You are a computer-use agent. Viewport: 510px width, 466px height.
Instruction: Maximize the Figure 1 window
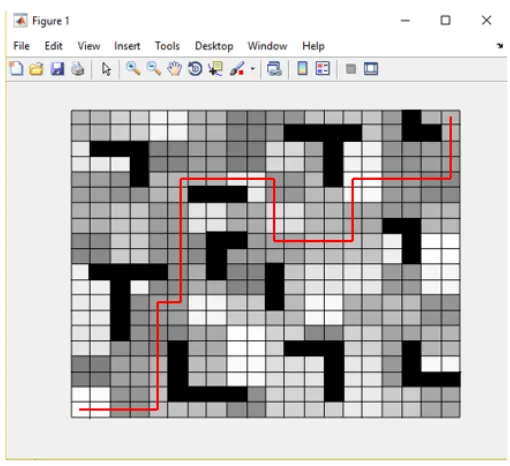pos(445,20)
